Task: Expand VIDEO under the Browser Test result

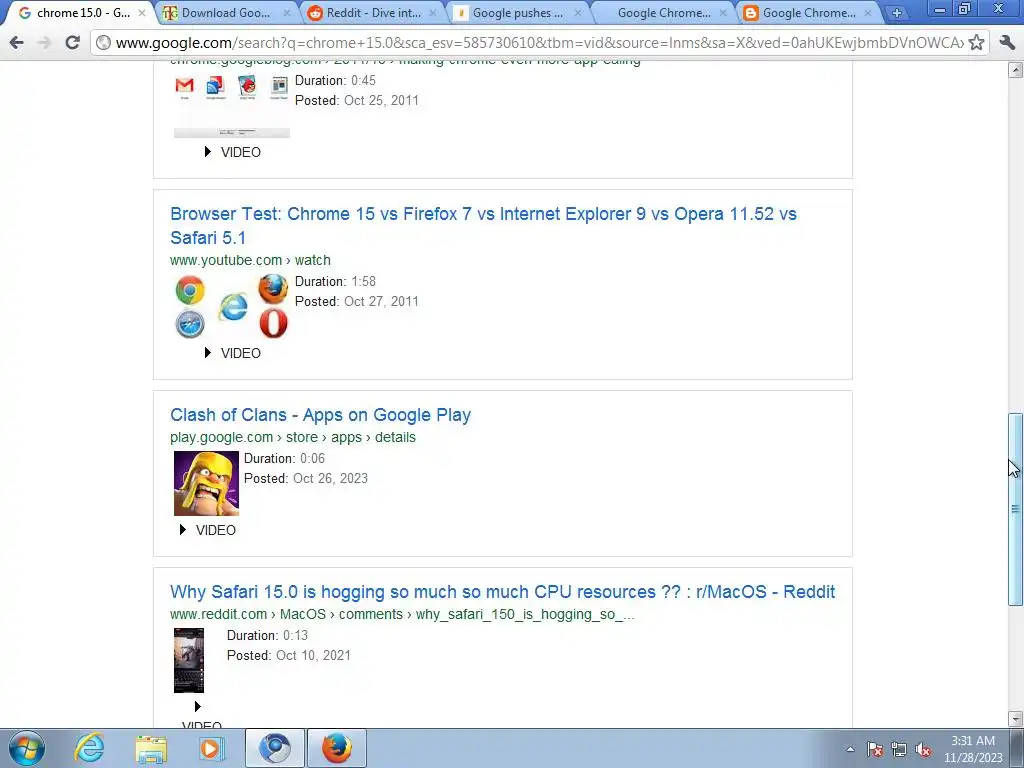Action: click(232, 353)
